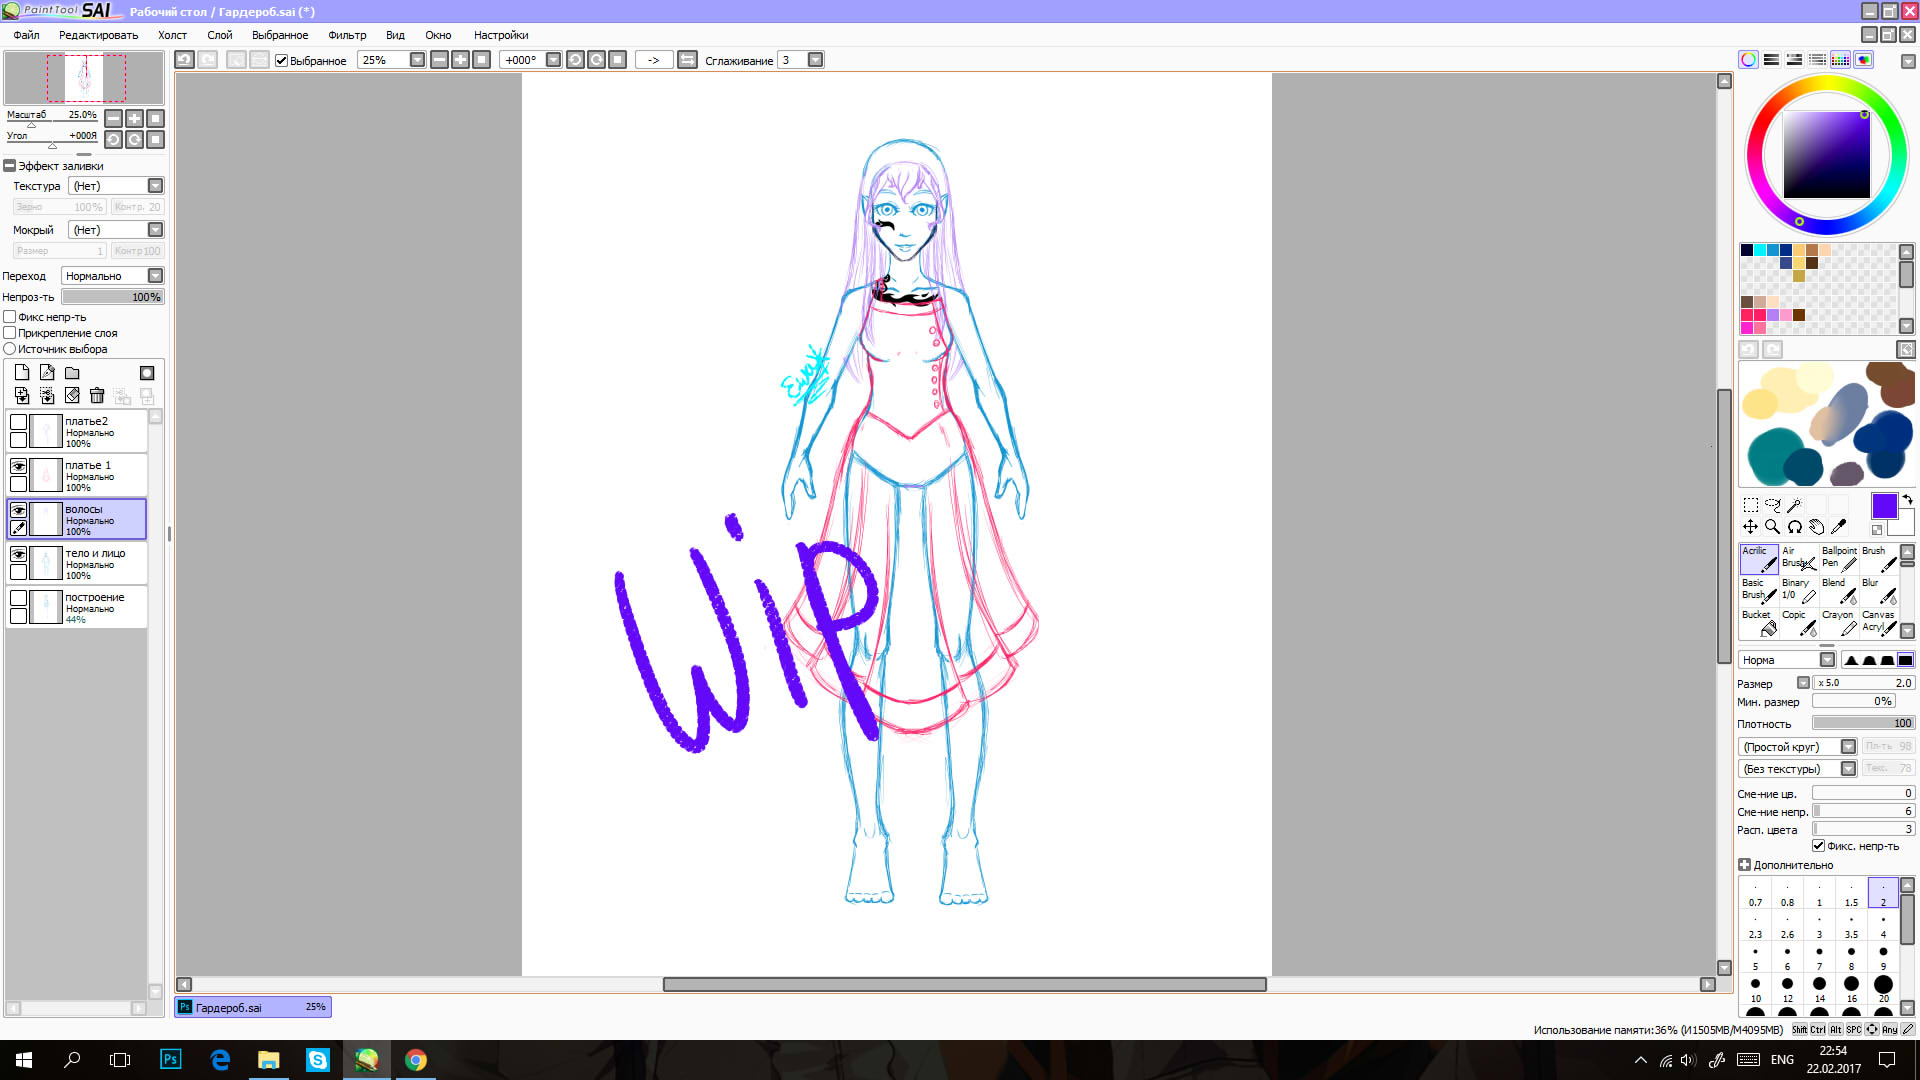Show the color wheel panel toggle icon
1920x1080 pixels.
(1748, 60)
